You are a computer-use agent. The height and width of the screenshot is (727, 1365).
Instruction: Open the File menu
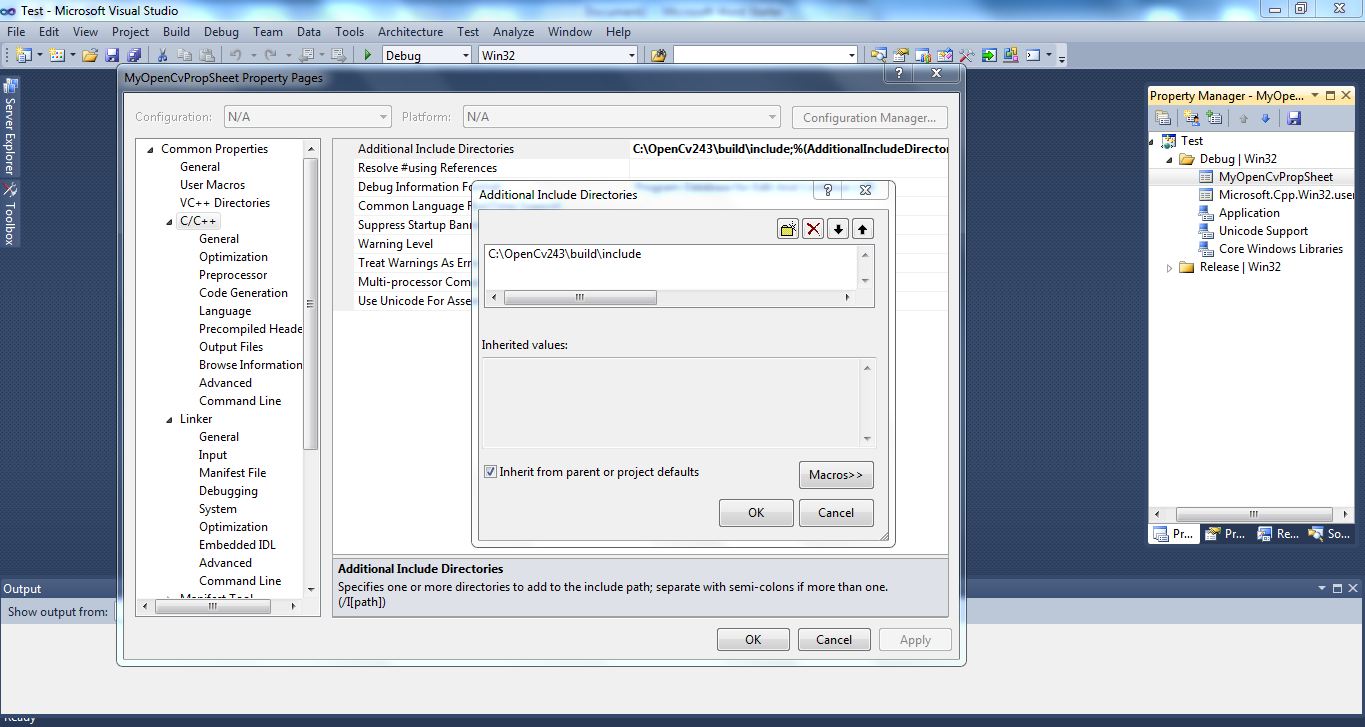pos(16,31)
